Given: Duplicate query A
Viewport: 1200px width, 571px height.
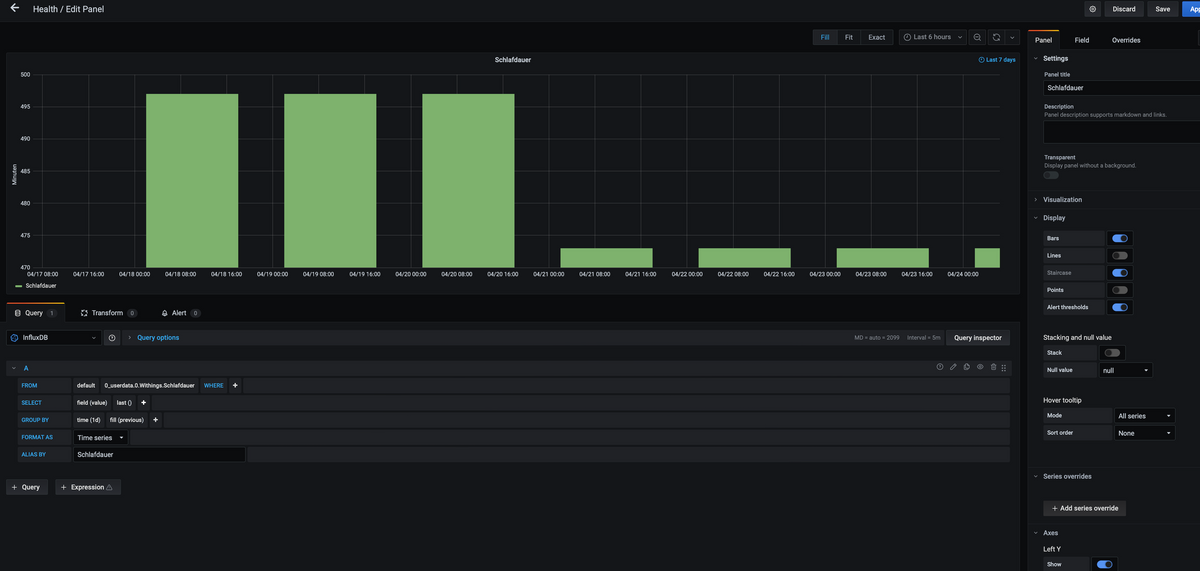Looking at the screenshot, I should [966, 367].
